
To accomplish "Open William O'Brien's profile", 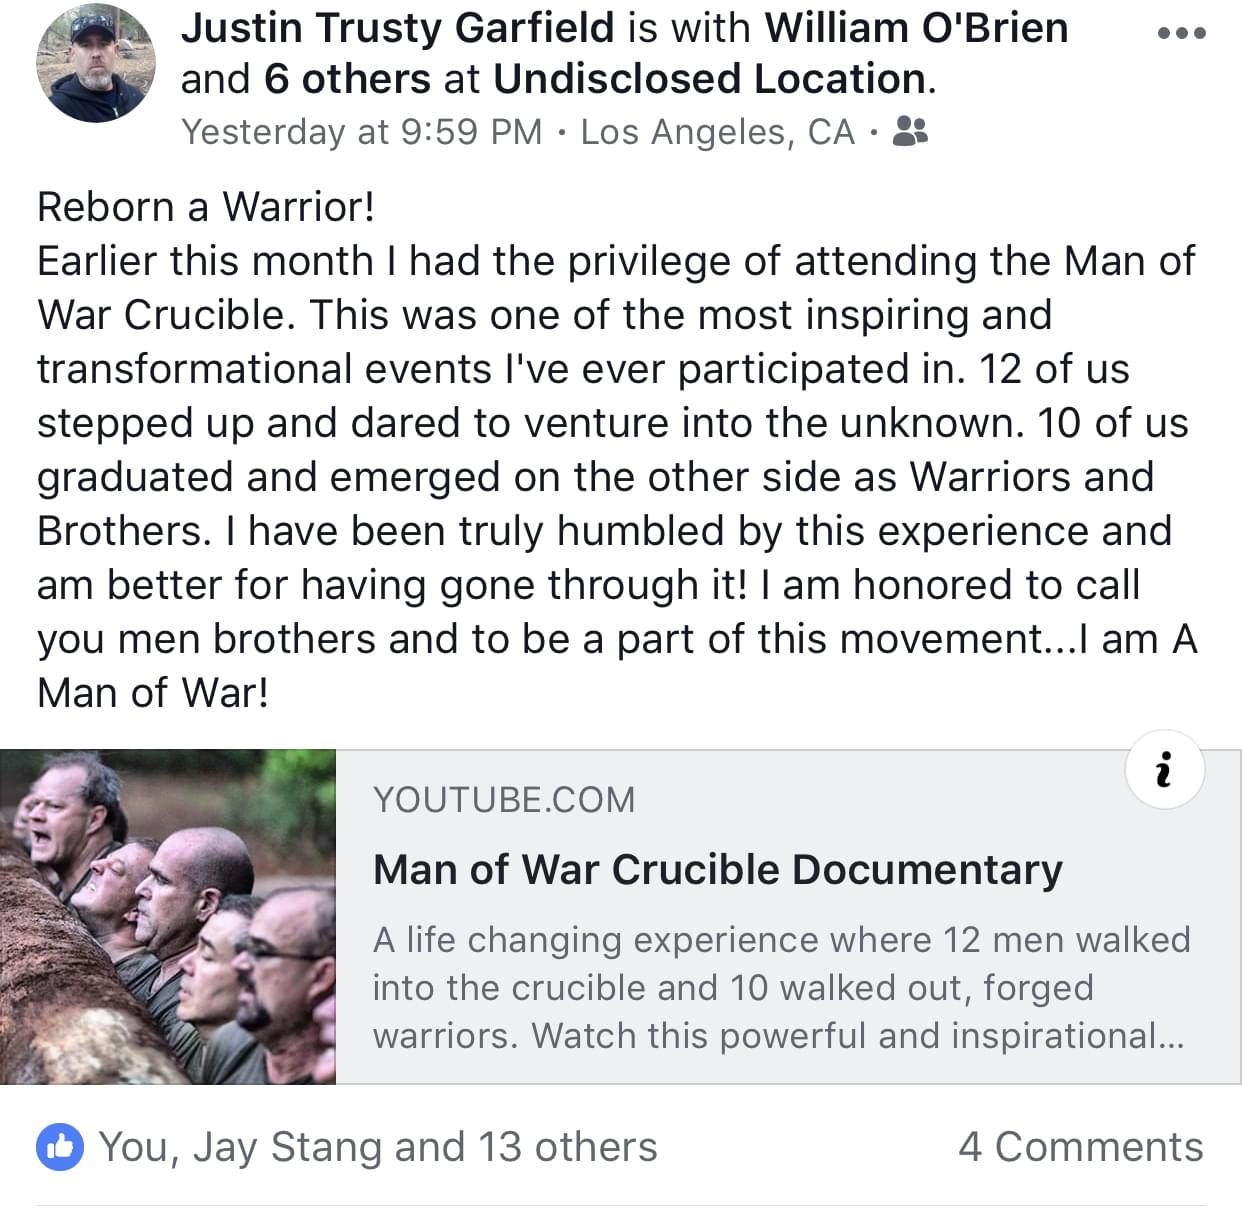I will (x=916, y=28).
